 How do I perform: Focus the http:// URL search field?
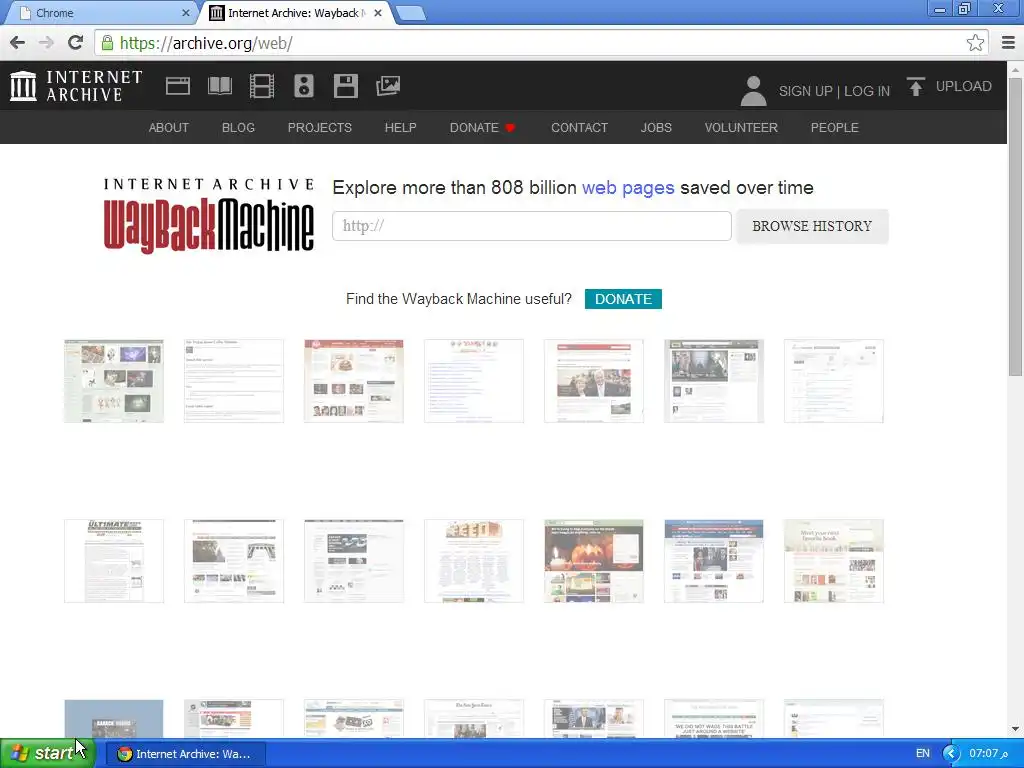pos(532,226)
